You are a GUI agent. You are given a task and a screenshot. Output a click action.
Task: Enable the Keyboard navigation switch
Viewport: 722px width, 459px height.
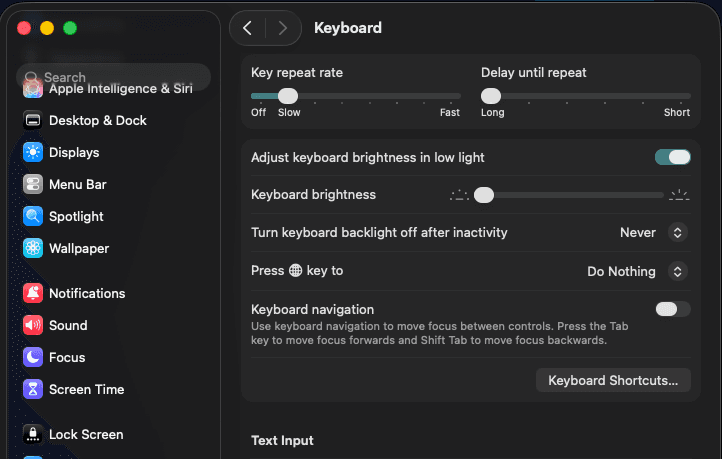tap(673, 309)
